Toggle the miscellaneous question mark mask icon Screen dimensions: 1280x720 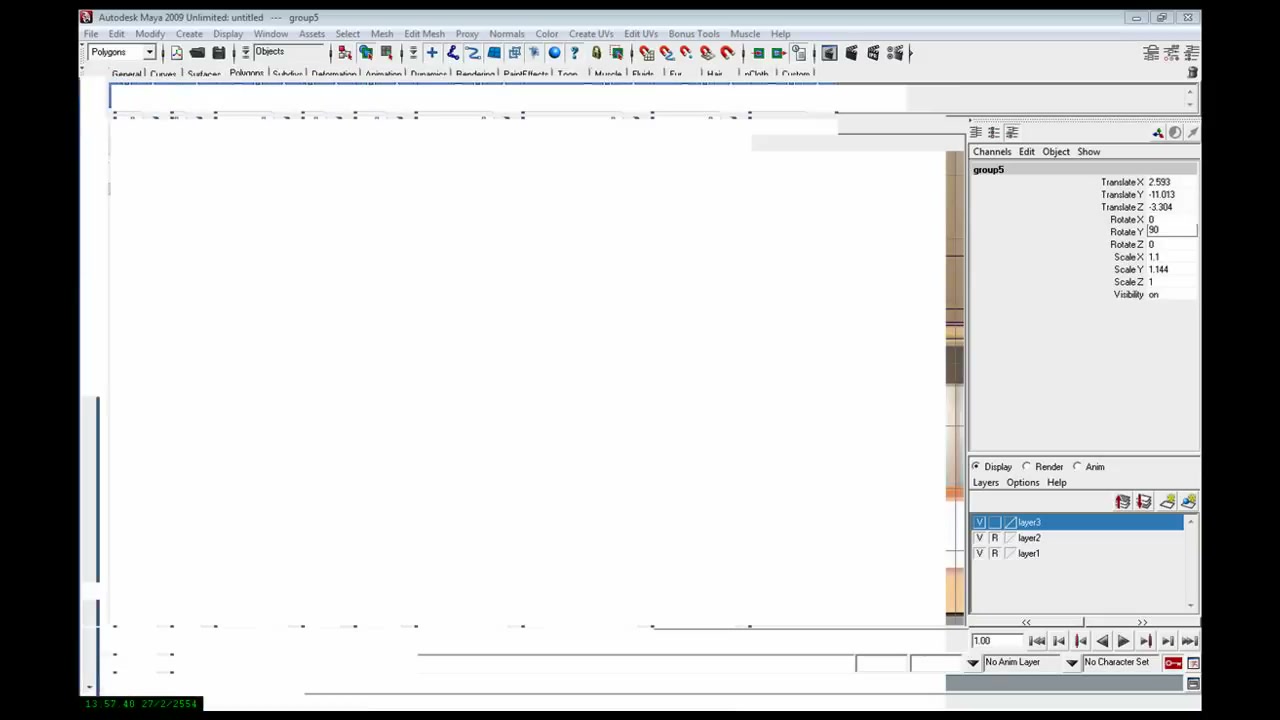coord(574,52)
